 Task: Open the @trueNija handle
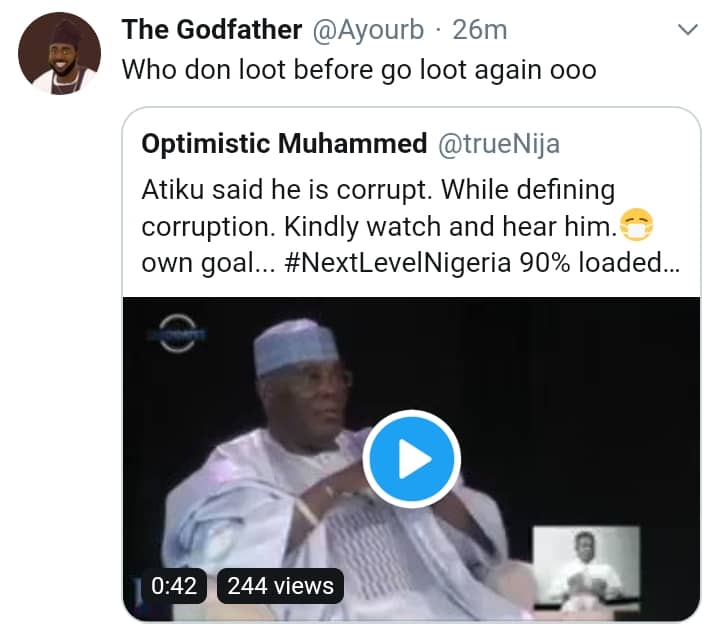499,144
